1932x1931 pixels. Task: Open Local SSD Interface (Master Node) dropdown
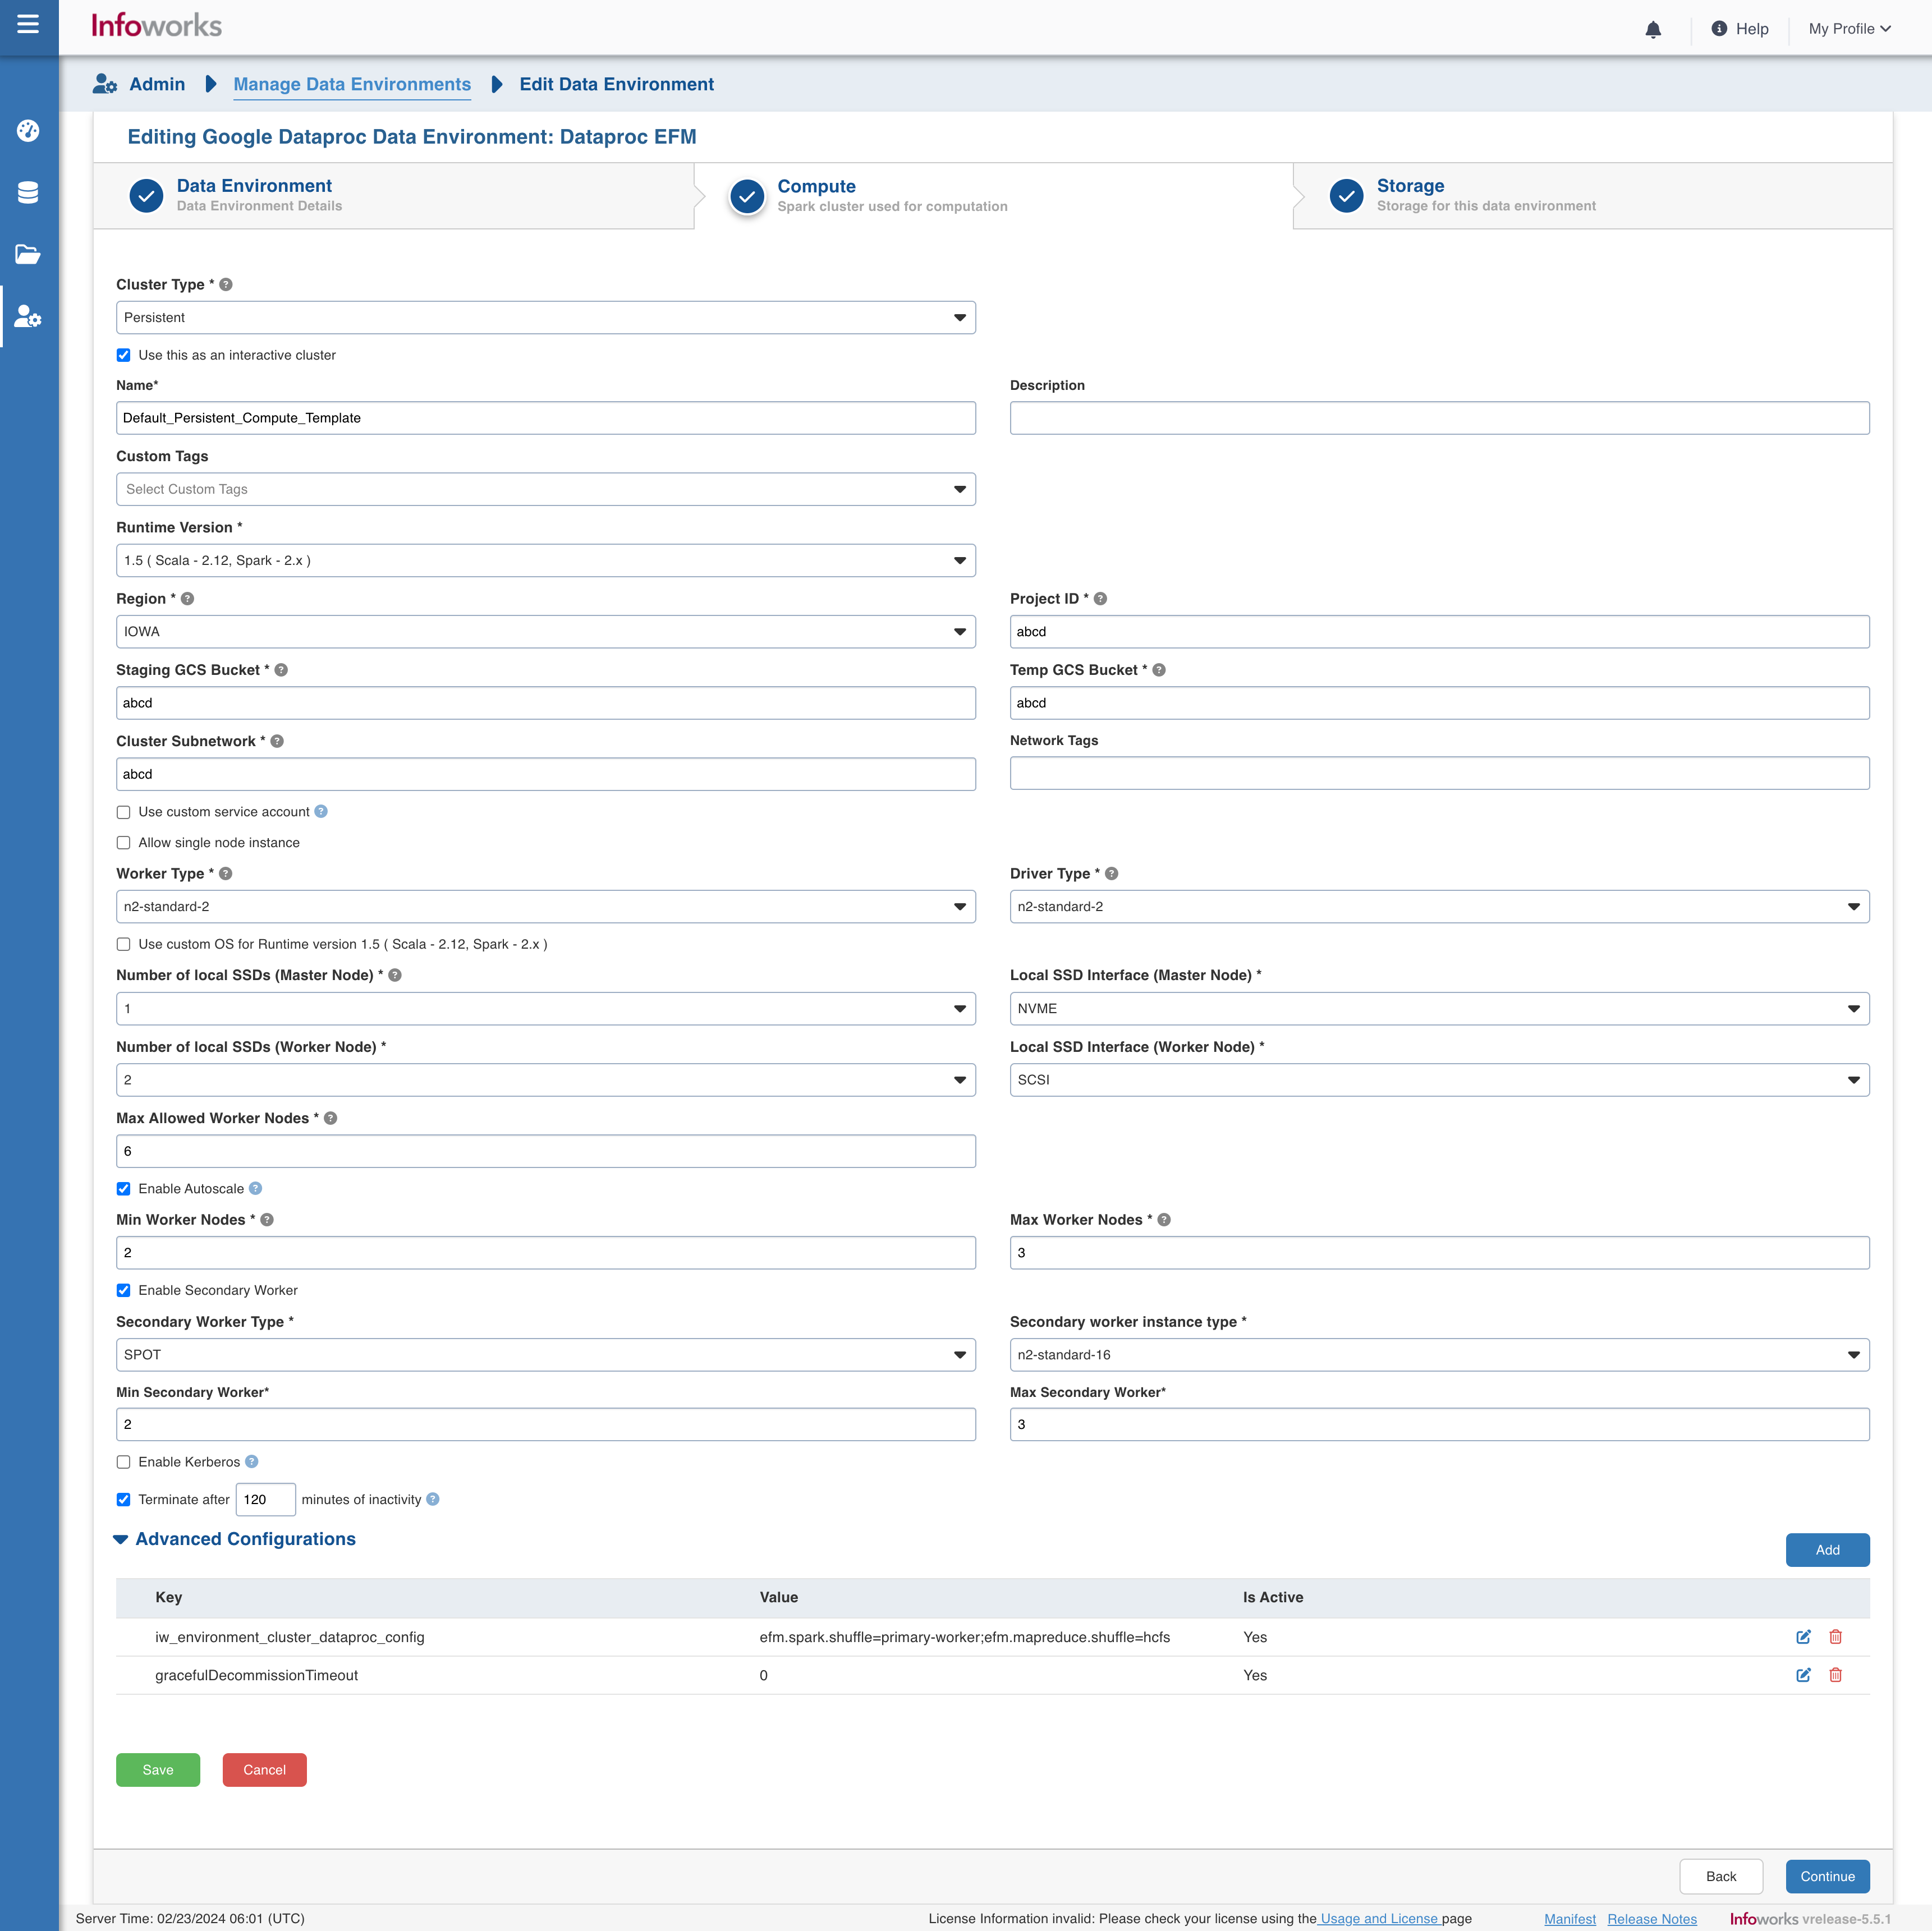pos(1440,1009)
